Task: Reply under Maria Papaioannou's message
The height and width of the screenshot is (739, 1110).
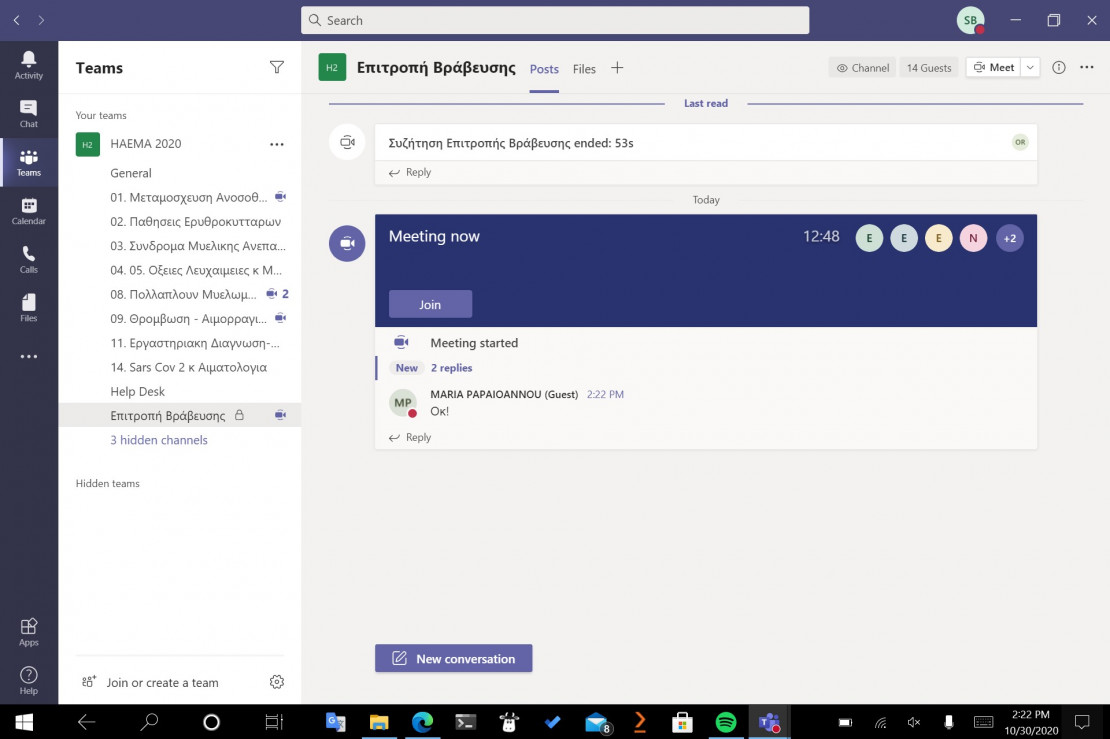Action: (x=410, y=437)
